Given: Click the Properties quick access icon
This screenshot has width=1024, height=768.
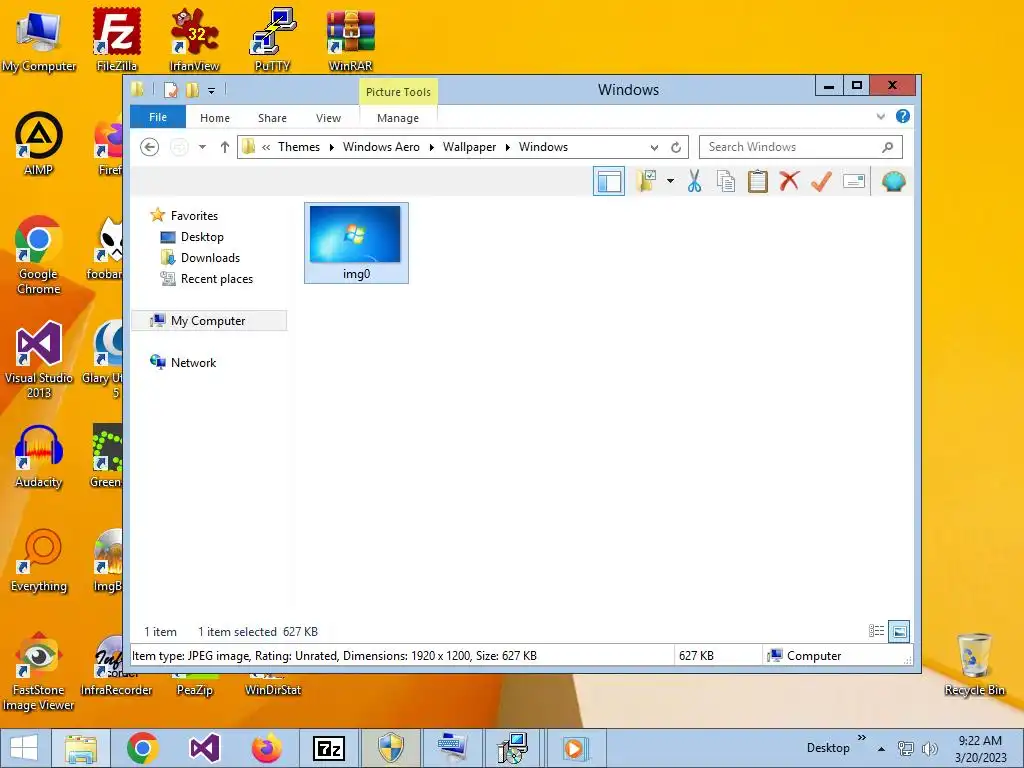Looking at the screenshot, I should pyautogui.click(x=171, y=90).
